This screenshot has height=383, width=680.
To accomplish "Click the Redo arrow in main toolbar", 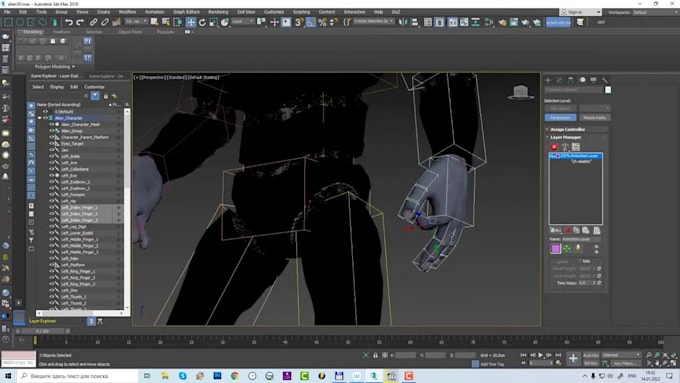I will (80, 22).
